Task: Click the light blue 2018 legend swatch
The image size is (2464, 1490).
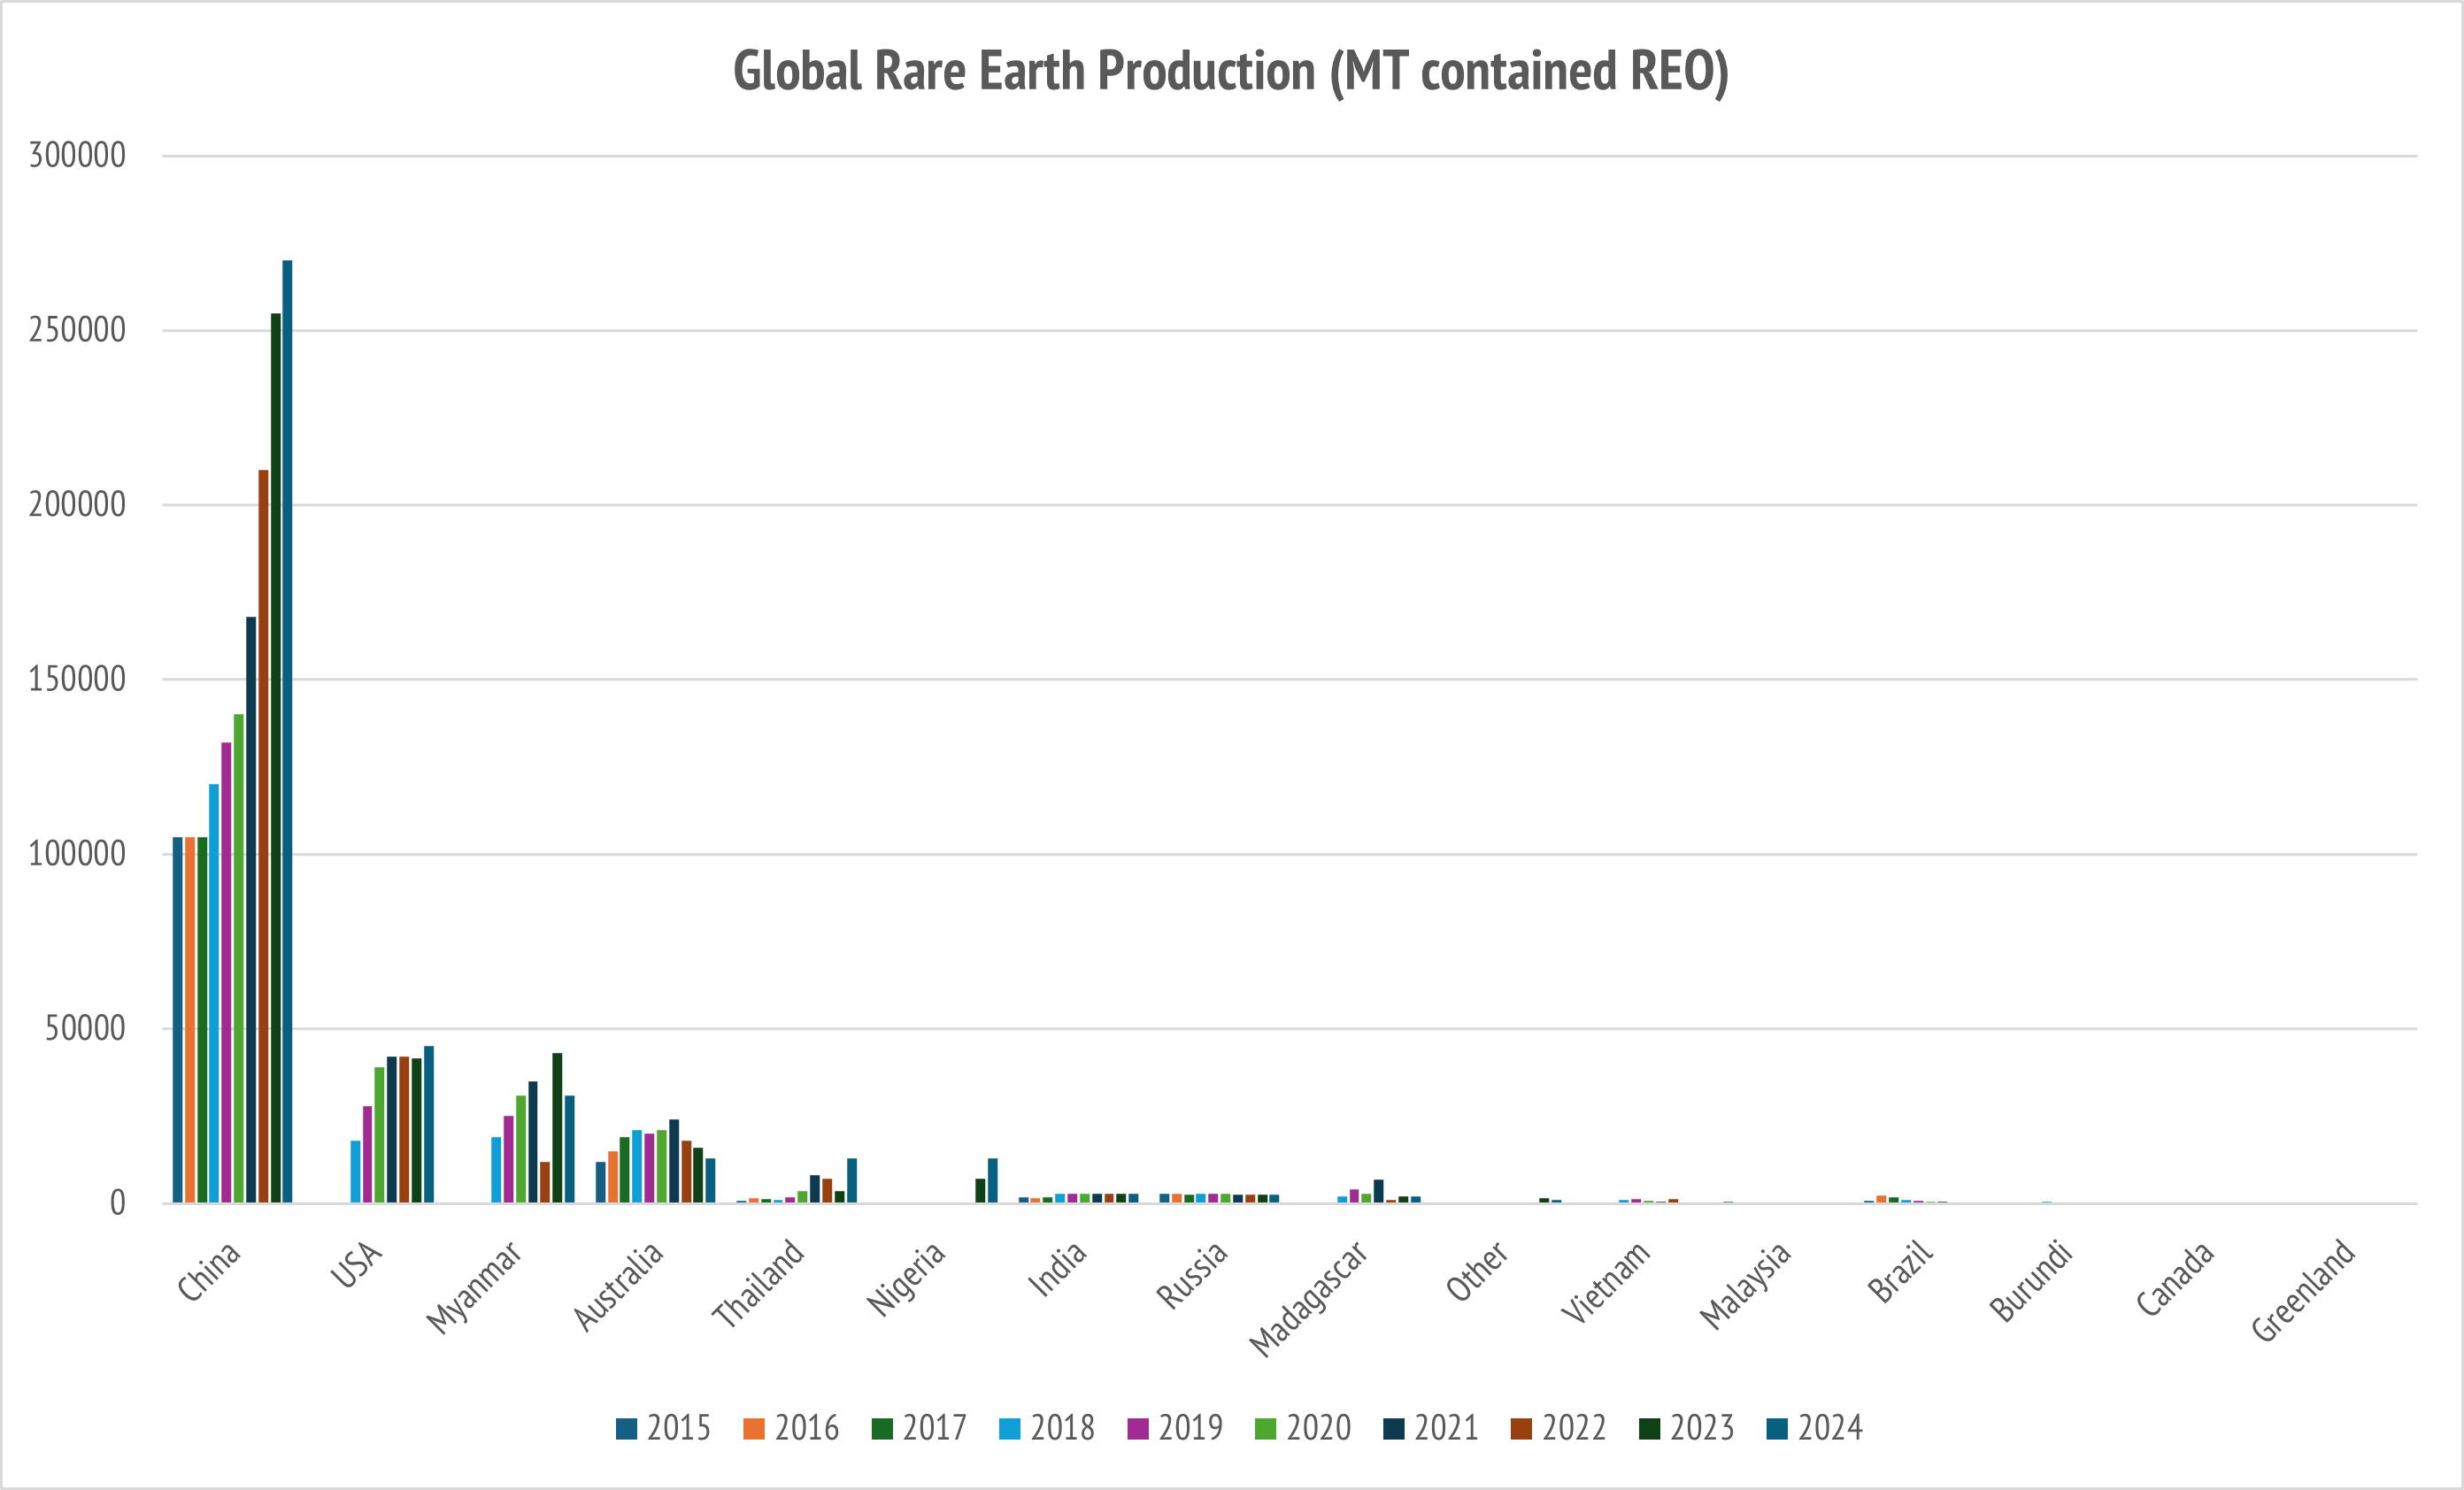Action: [1010, 1429]
